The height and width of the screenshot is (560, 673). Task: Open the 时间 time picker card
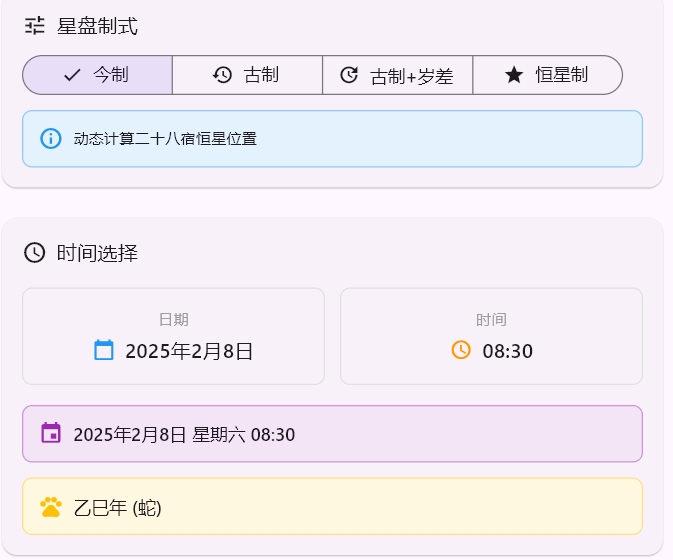click(491, 336)
